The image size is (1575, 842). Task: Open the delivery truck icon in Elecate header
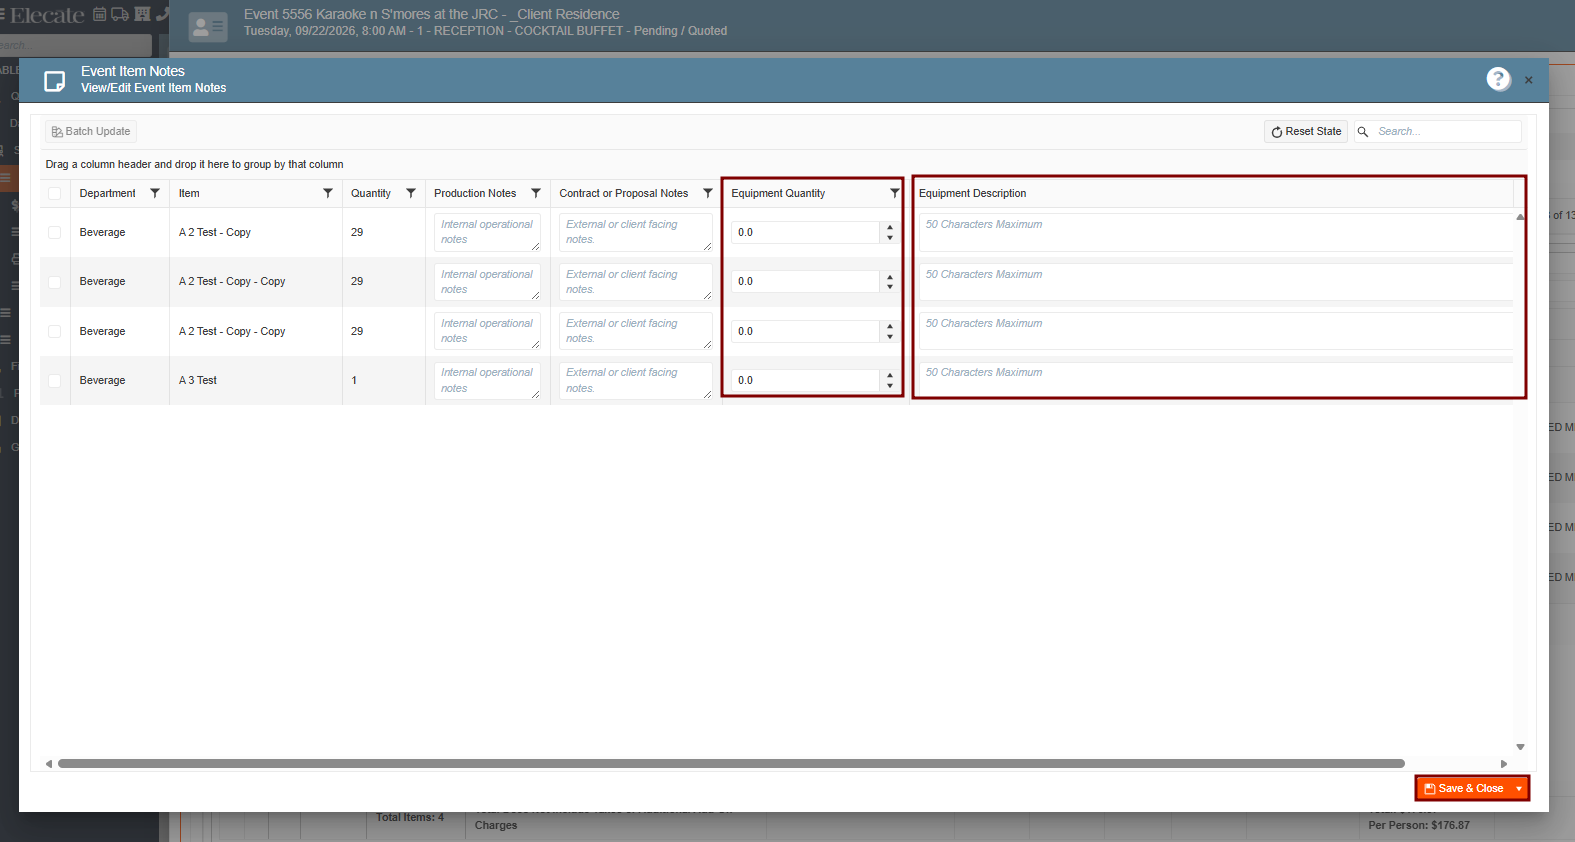coord(120,14)
